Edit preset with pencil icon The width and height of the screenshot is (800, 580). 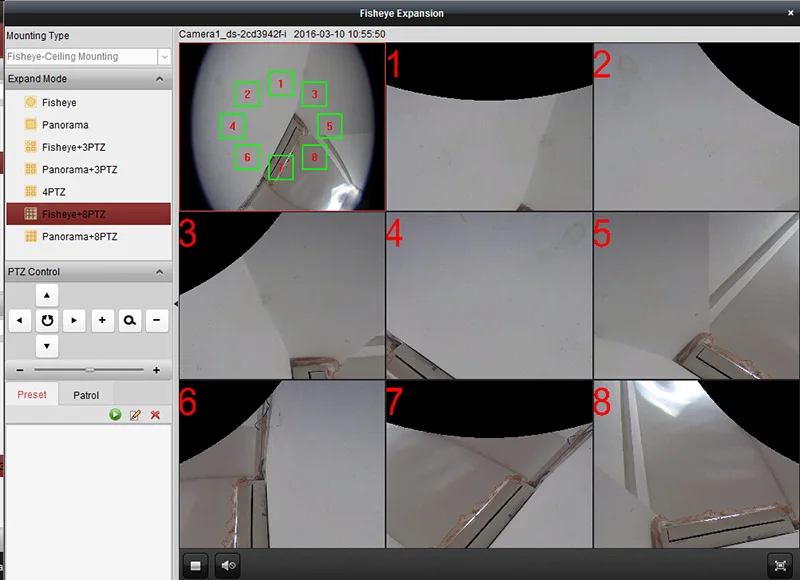coord(135,415)
